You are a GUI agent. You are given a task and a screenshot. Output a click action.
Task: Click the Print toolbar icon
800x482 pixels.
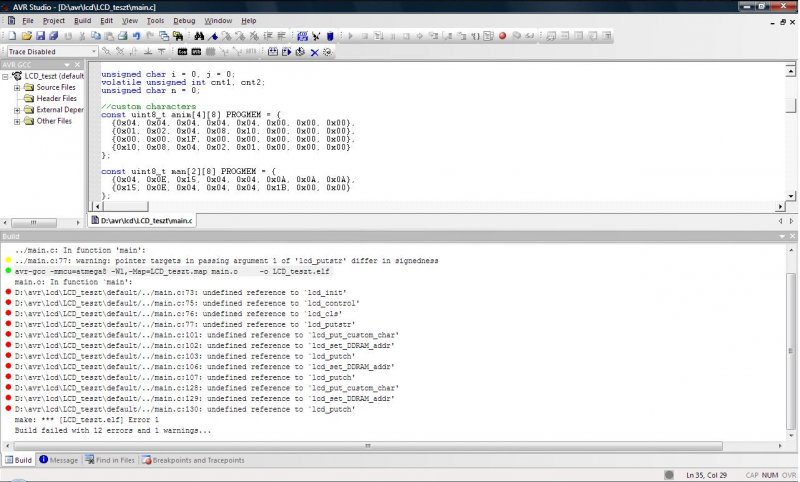coord(123,36)
